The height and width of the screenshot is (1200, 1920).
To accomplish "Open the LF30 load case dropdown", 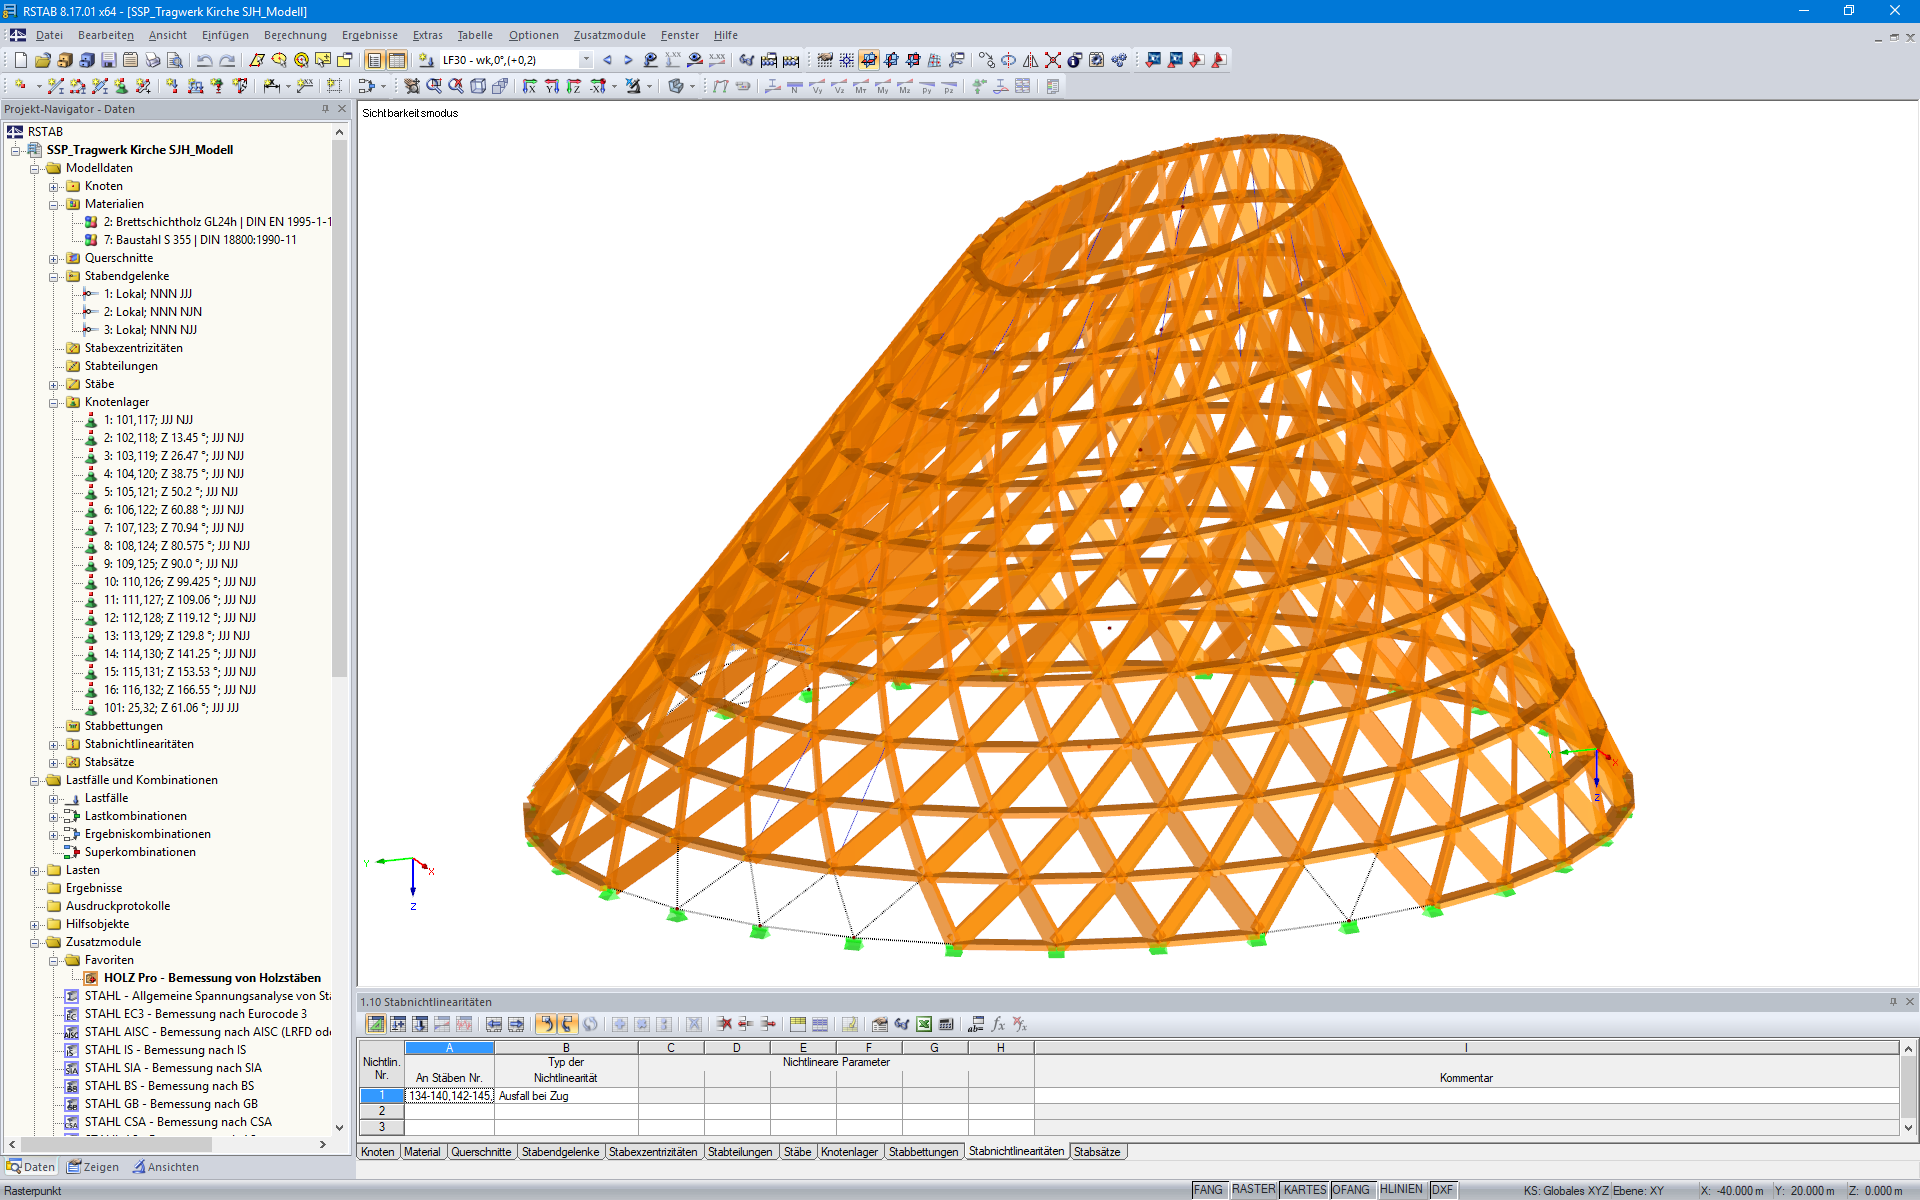I will pyautogui.click(x=586, y=60).
